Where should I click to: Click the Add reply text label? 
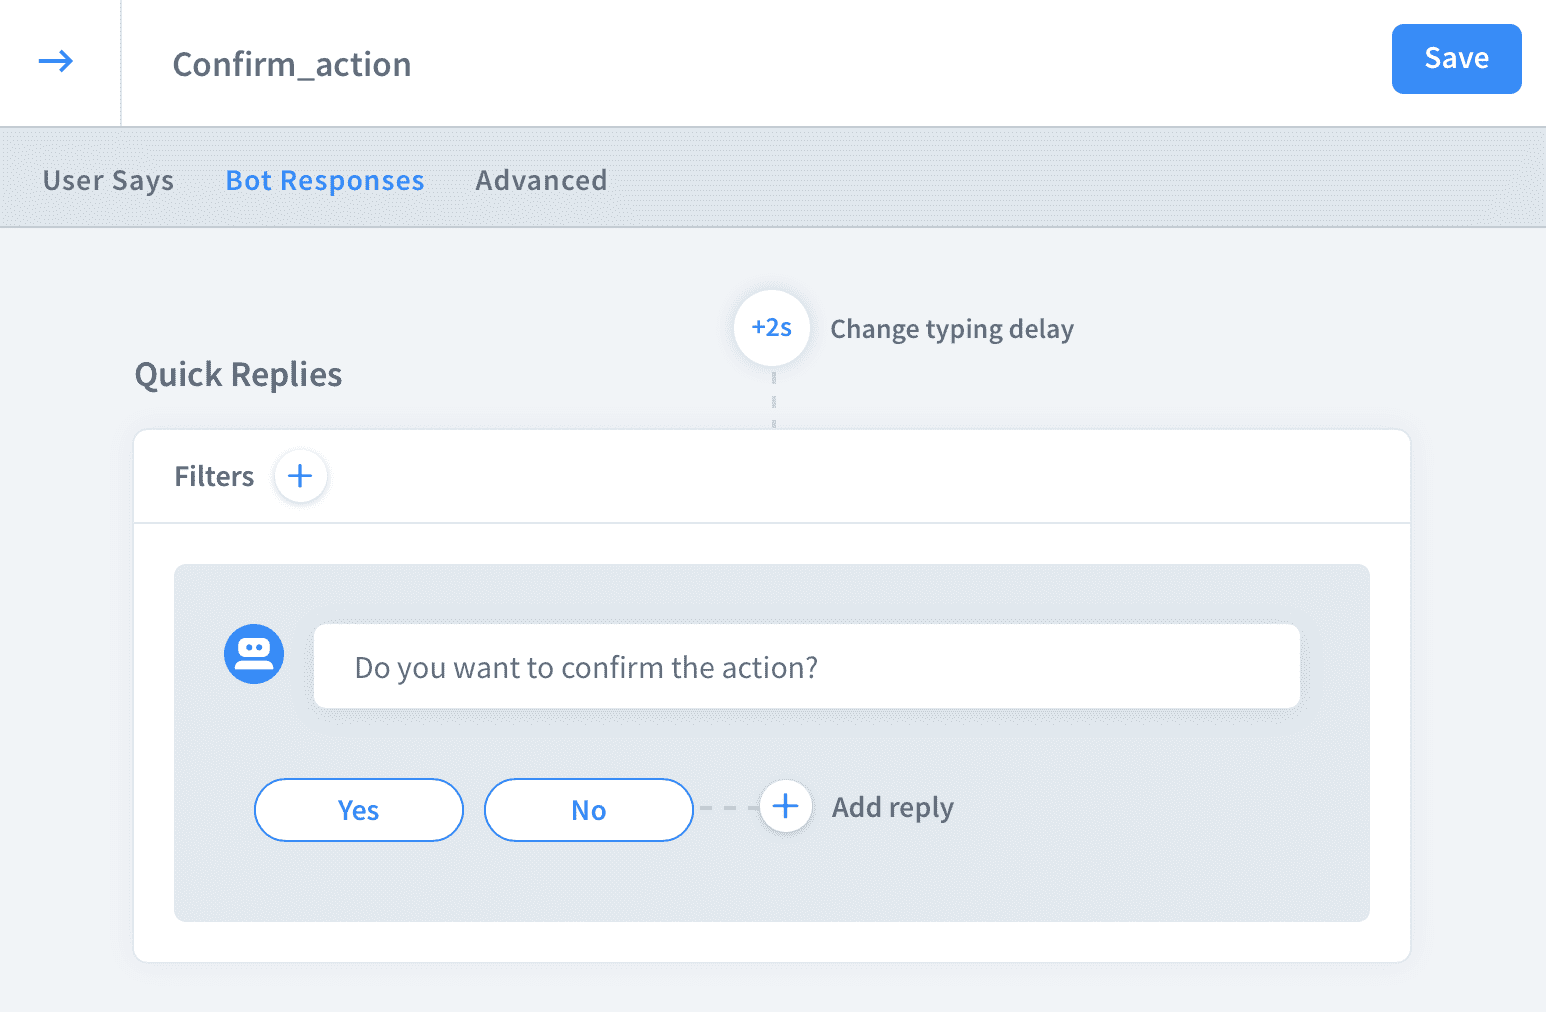tap(893, 807)
